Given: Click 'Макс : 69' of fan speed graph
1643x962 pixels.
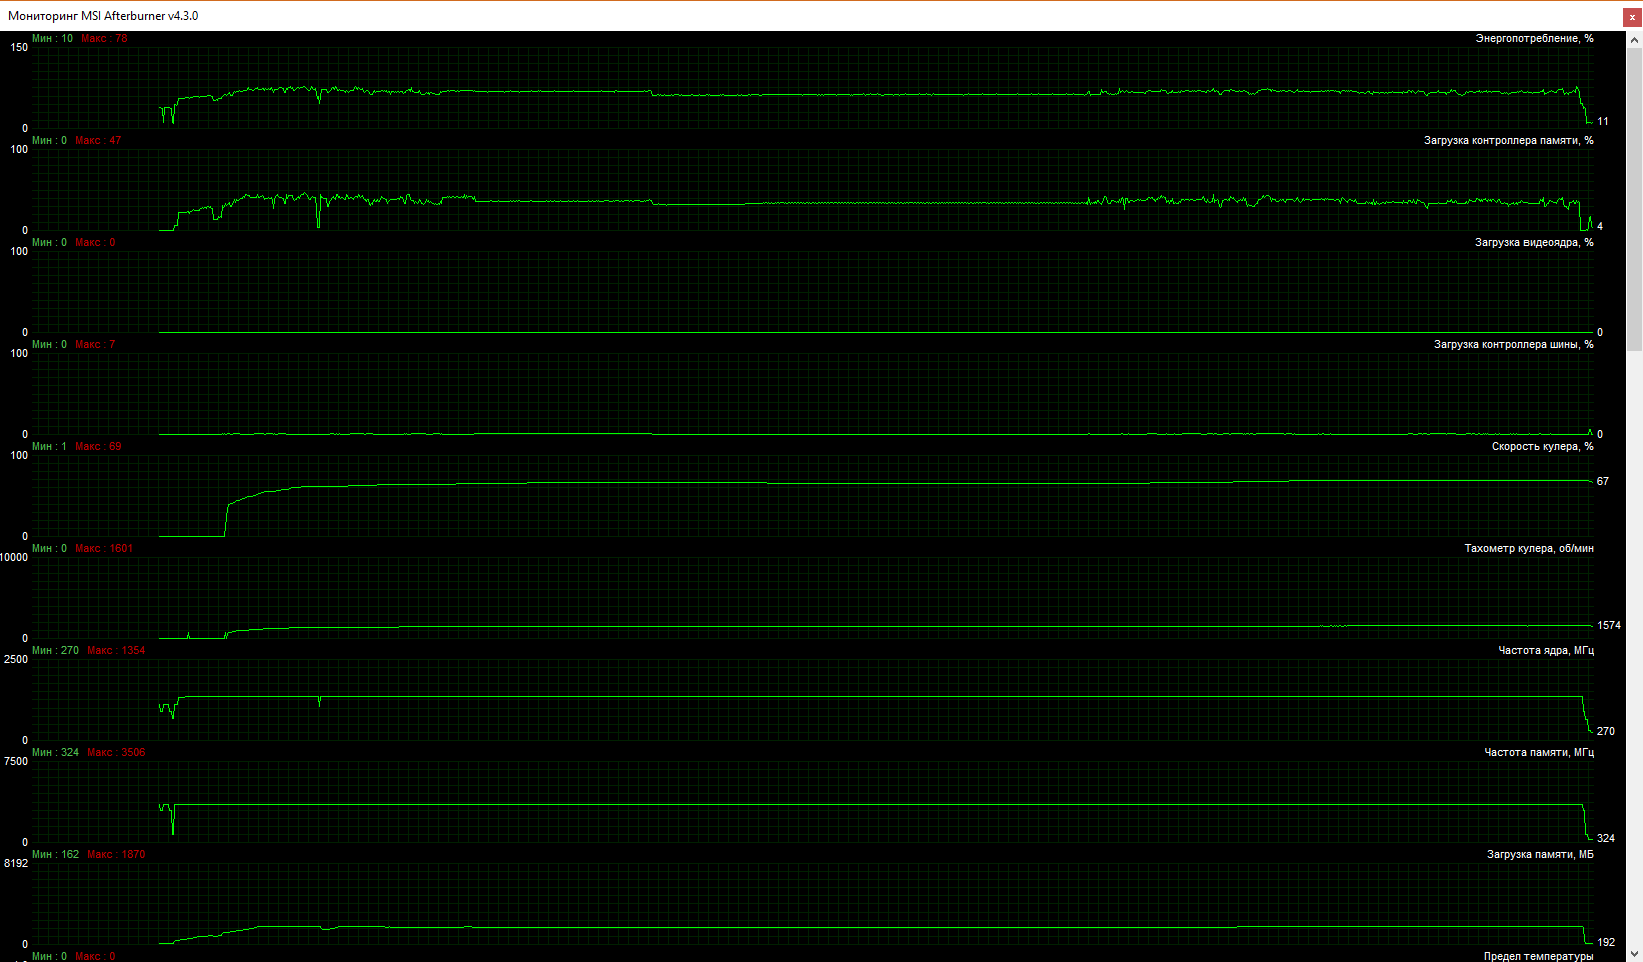Looking at the screenshot, I should click(98, 446).
